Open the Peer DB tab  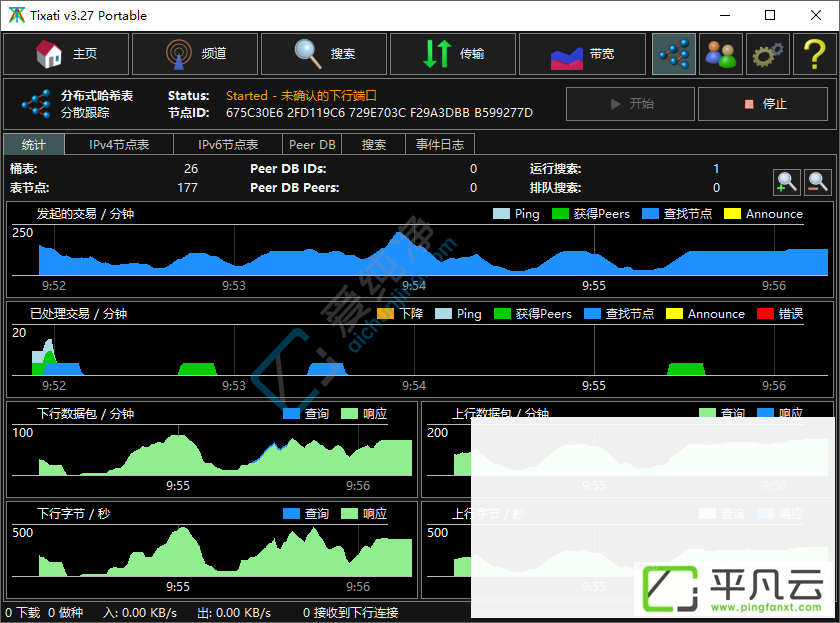point(312,145)
